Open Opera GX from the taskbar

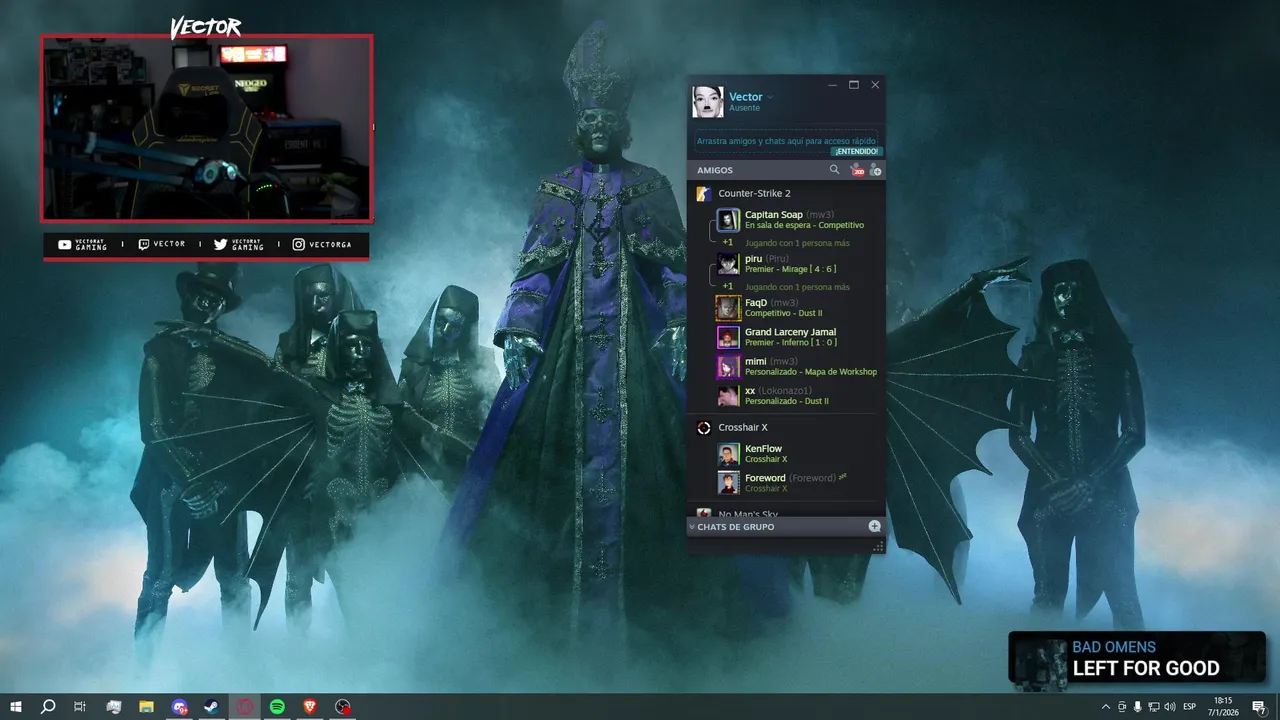point(245,706)
